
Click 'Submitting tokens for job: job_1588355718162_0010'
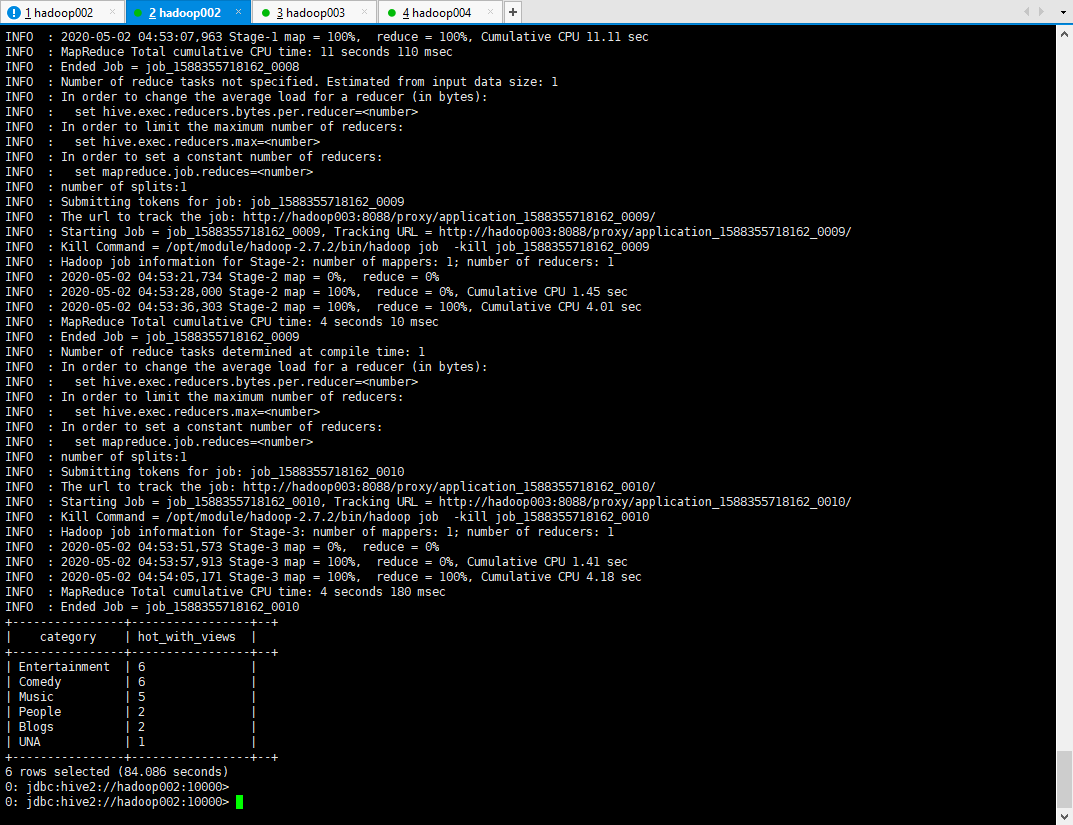(233, 472)
